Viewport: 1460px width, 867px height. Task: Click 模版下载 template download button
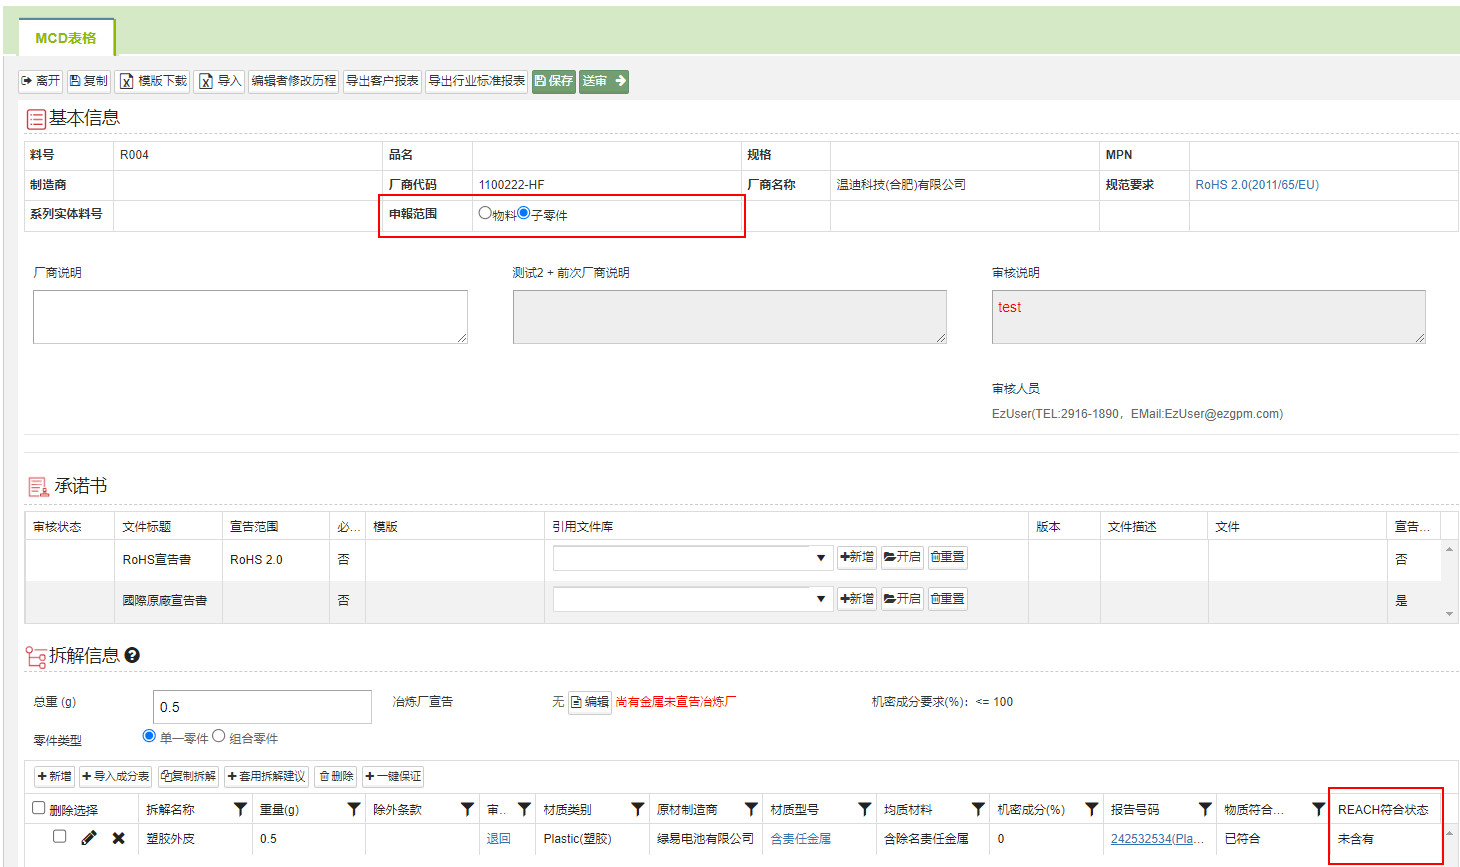point(154,81)
